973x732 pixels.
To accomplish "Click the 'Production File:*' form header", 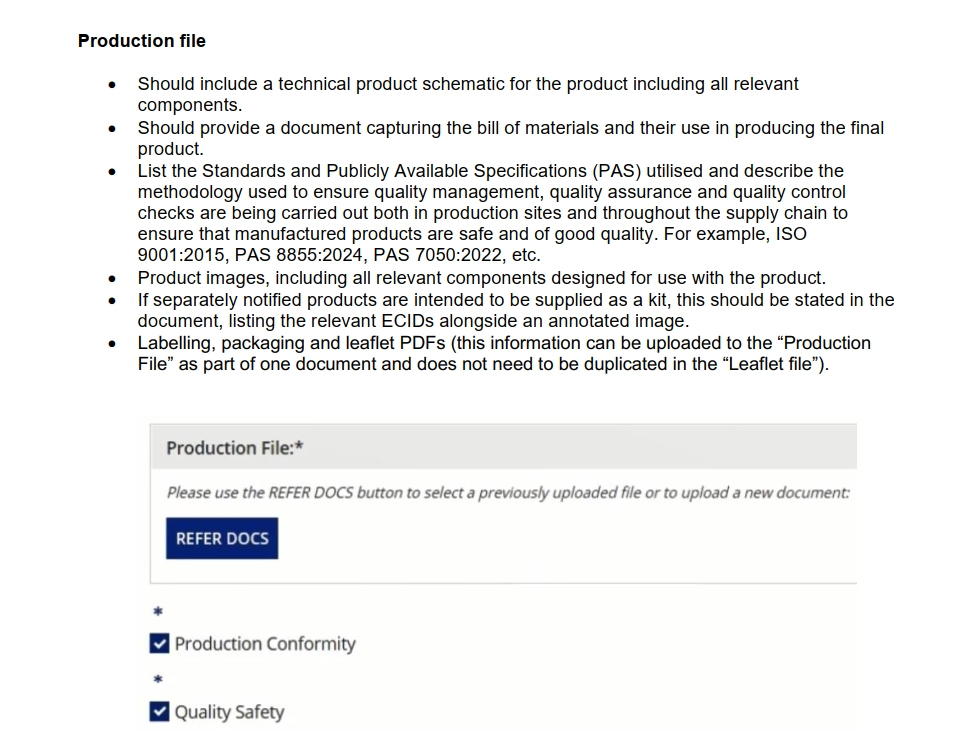I will tap(234, 448).
